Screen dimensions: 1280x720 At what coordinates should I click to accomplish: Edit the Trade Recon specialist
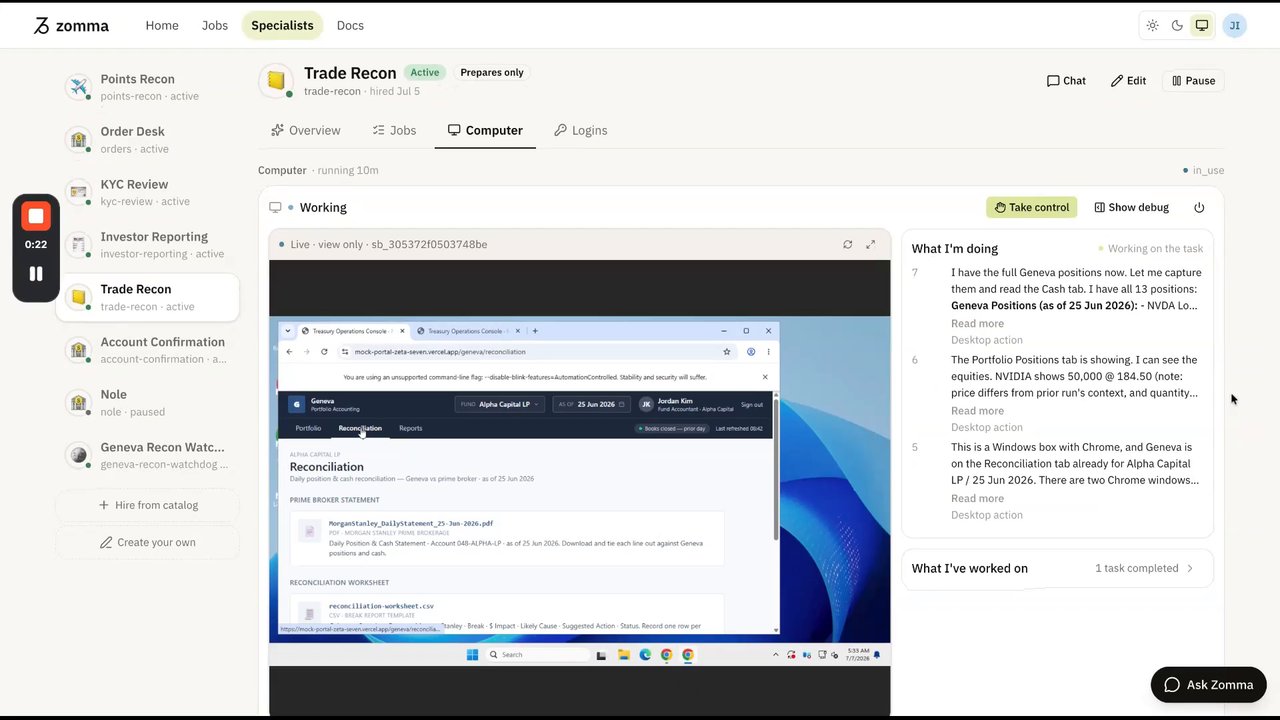[1128, 81]
